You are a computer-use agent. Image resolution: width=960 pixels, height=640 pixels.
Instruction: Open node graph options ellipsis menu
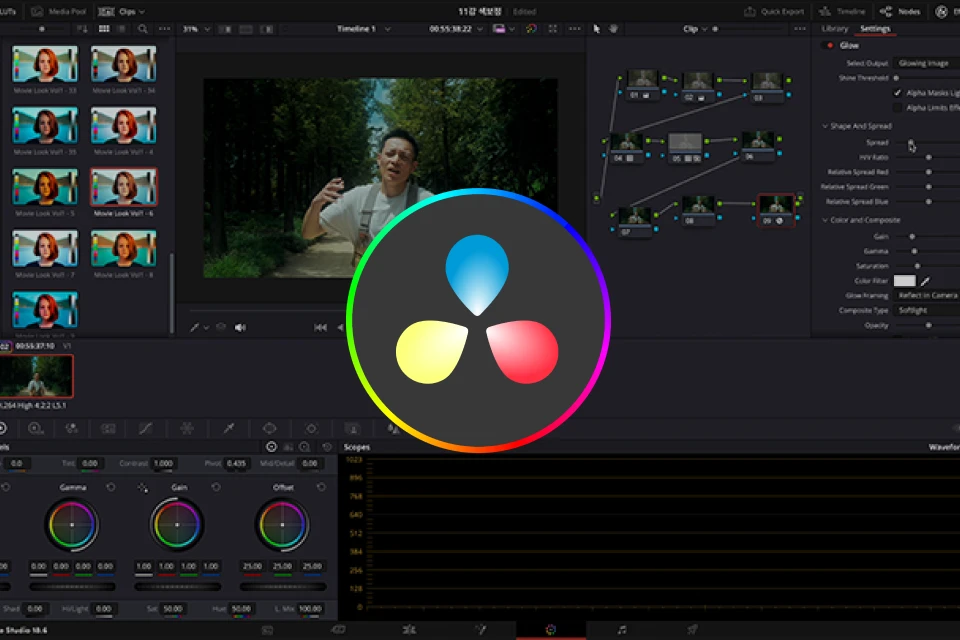click(x=800, y=29)
